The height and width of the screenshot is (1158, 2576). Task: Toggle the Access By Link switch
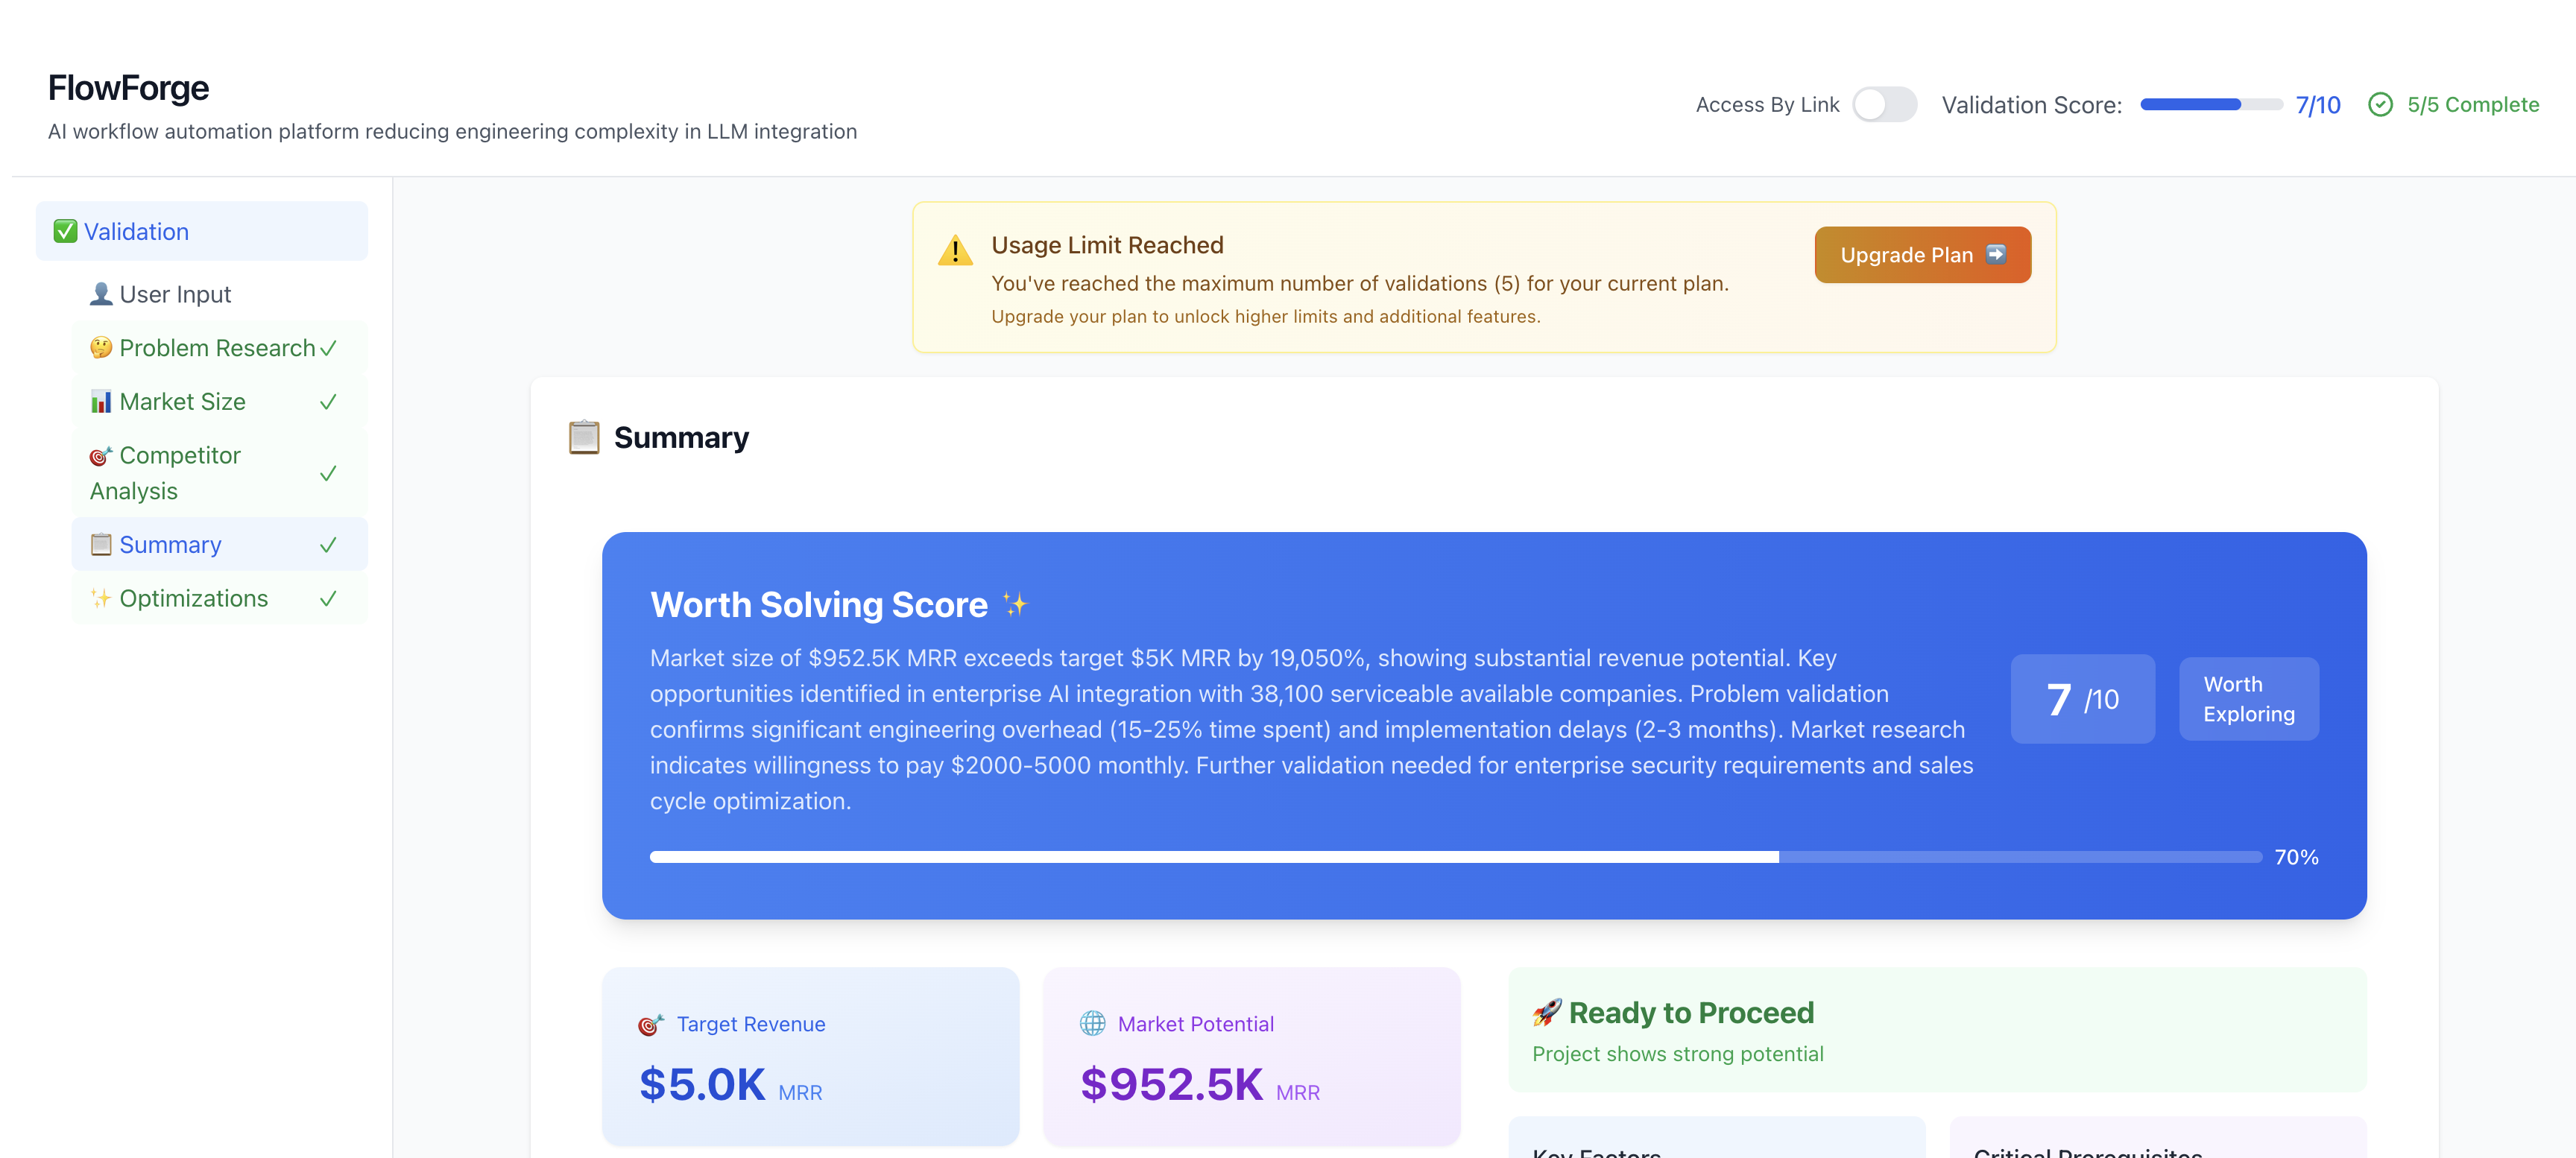(x=1884, y=104)
